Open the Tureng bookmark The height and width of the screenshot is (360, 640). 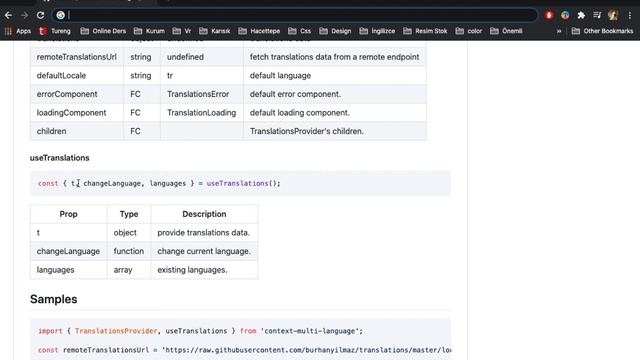point(55,31)
